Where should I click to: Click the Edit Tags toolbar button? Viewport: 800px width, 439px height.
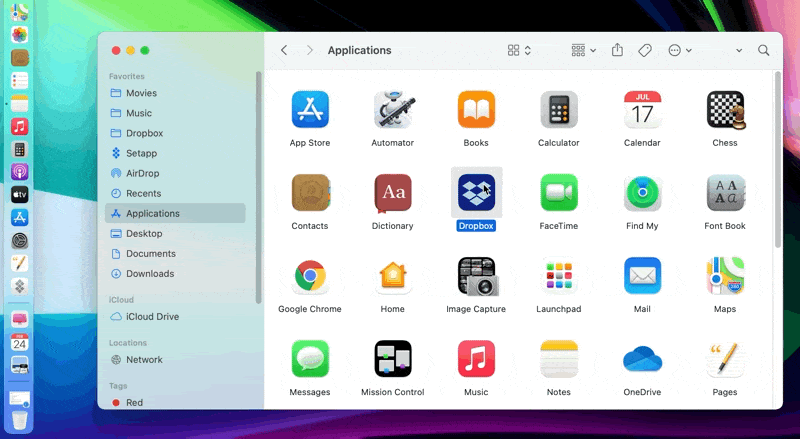(x=645, y=50)
